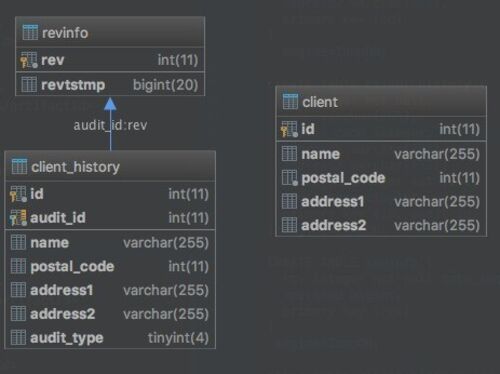Select postal_code column in client table
This screenshot has height=374, width=500.
[x=343, y=178]
